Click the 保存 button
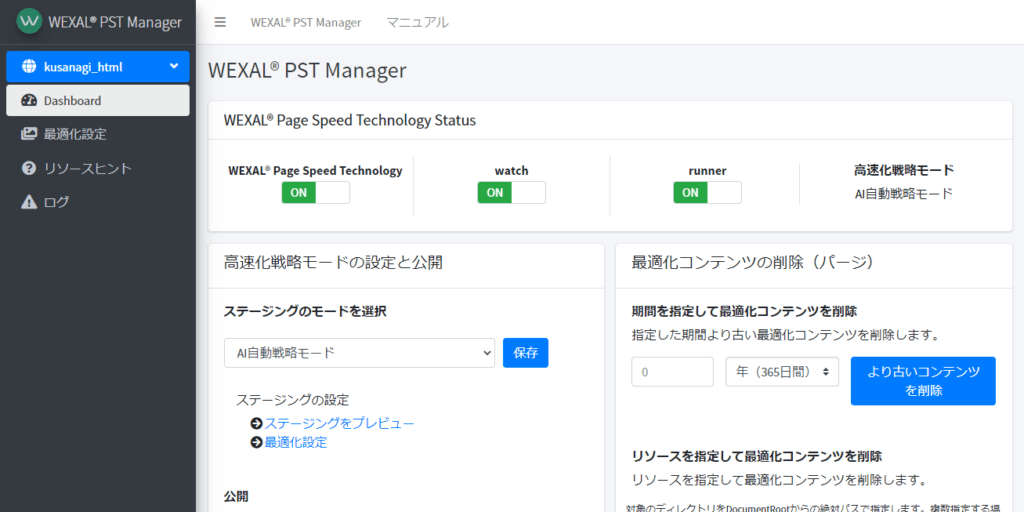The width and height of the screenshot is (1024, 512). (x=526, y=353)
